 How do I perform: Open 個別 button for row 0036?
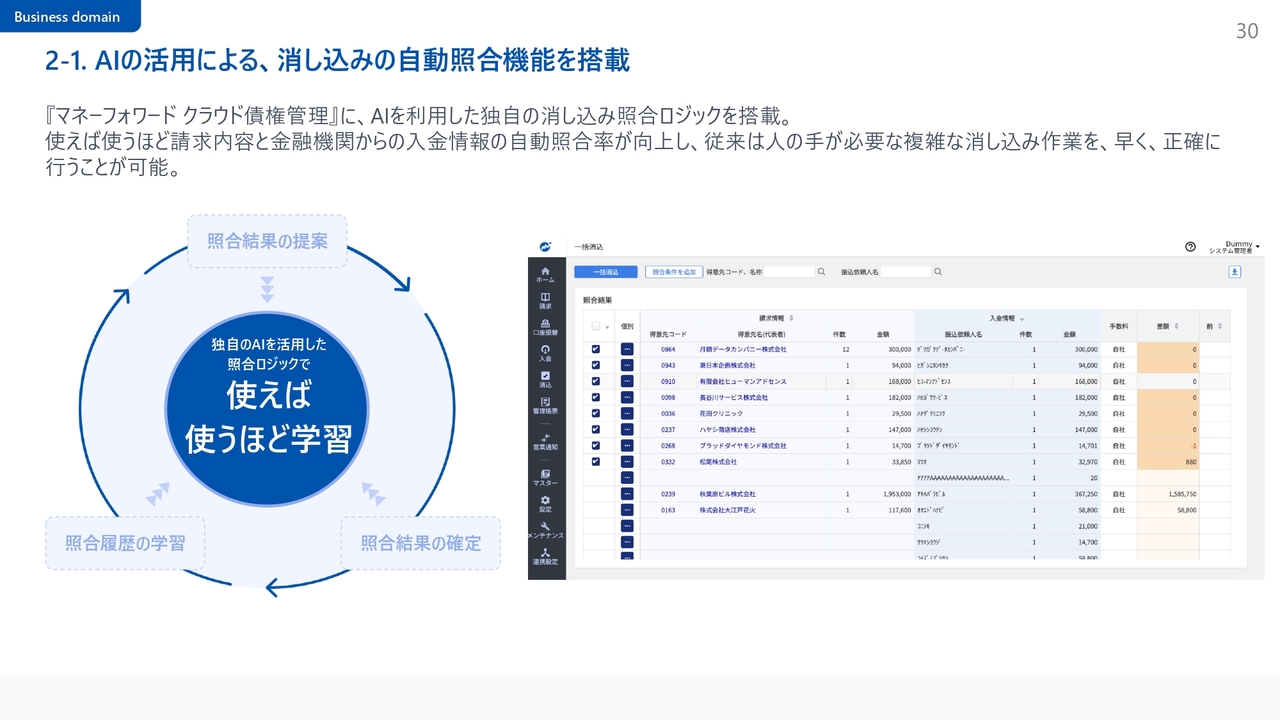(x=627, y=414)
